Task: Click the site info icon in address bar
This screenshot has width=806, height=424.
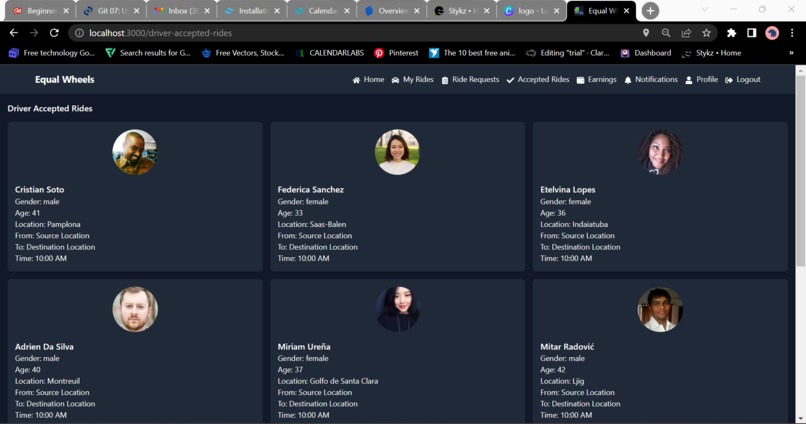Action: click(x=79, y=33)
